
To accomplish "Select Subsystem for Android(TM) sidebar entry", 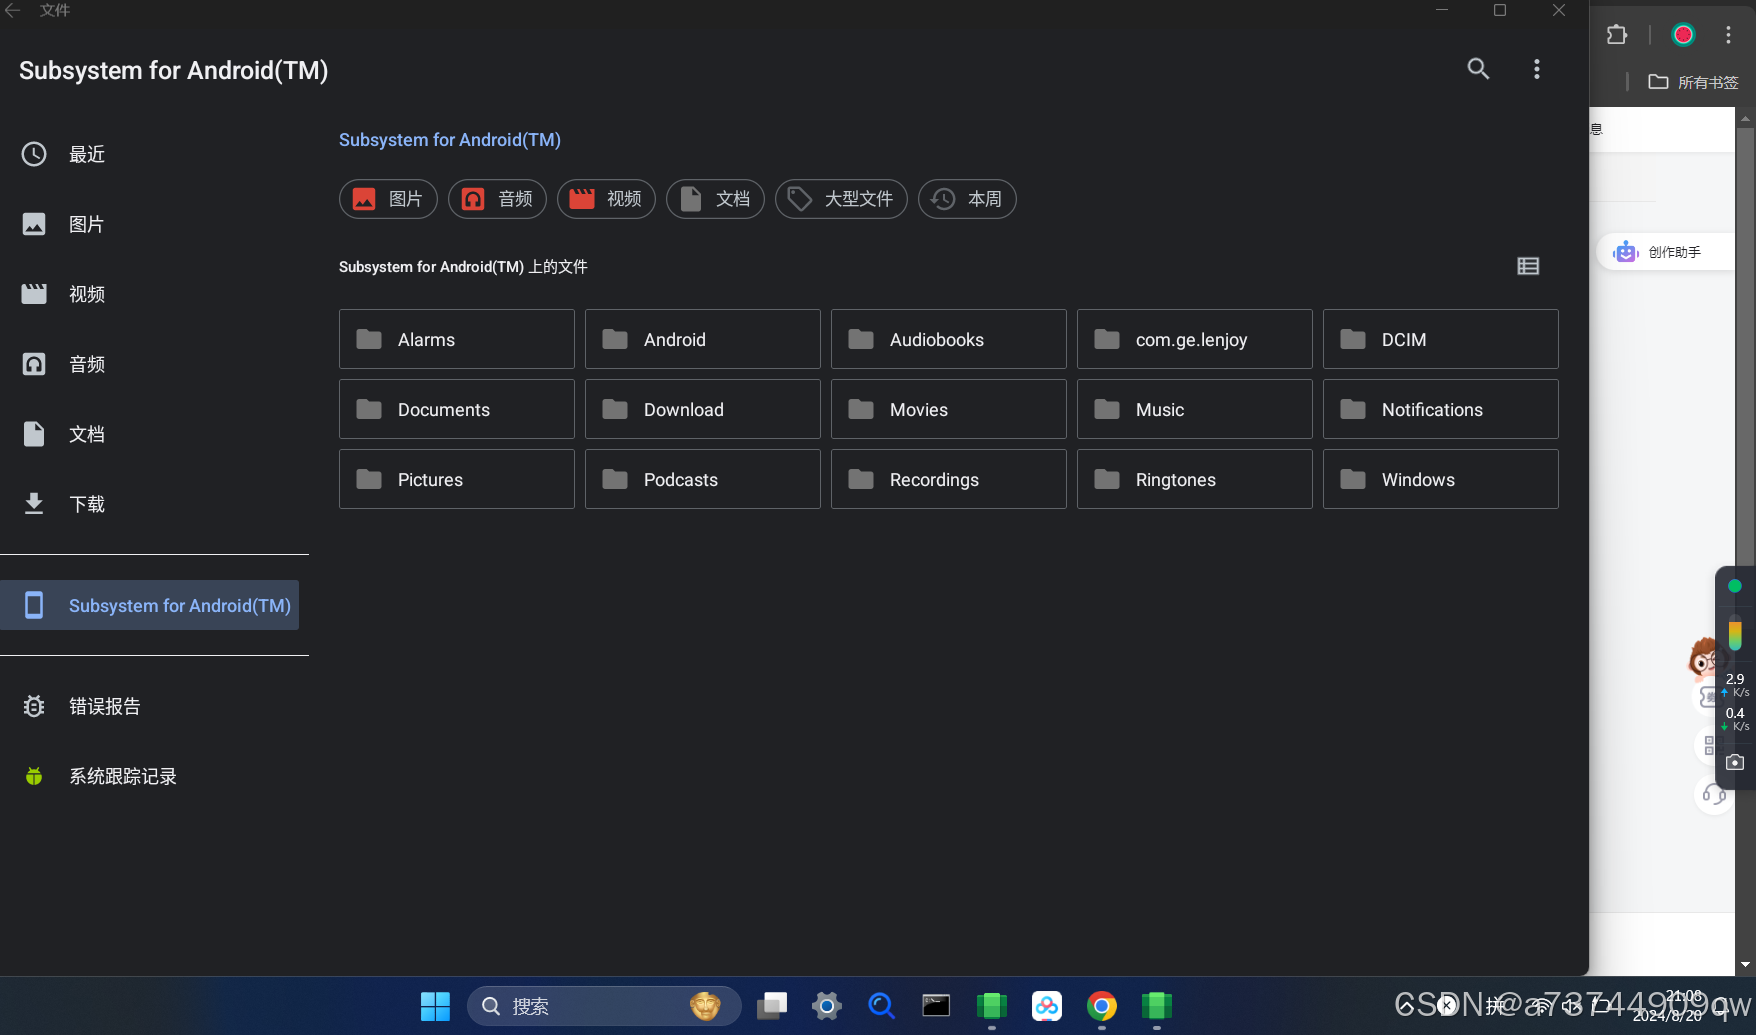I will (150, 605).
